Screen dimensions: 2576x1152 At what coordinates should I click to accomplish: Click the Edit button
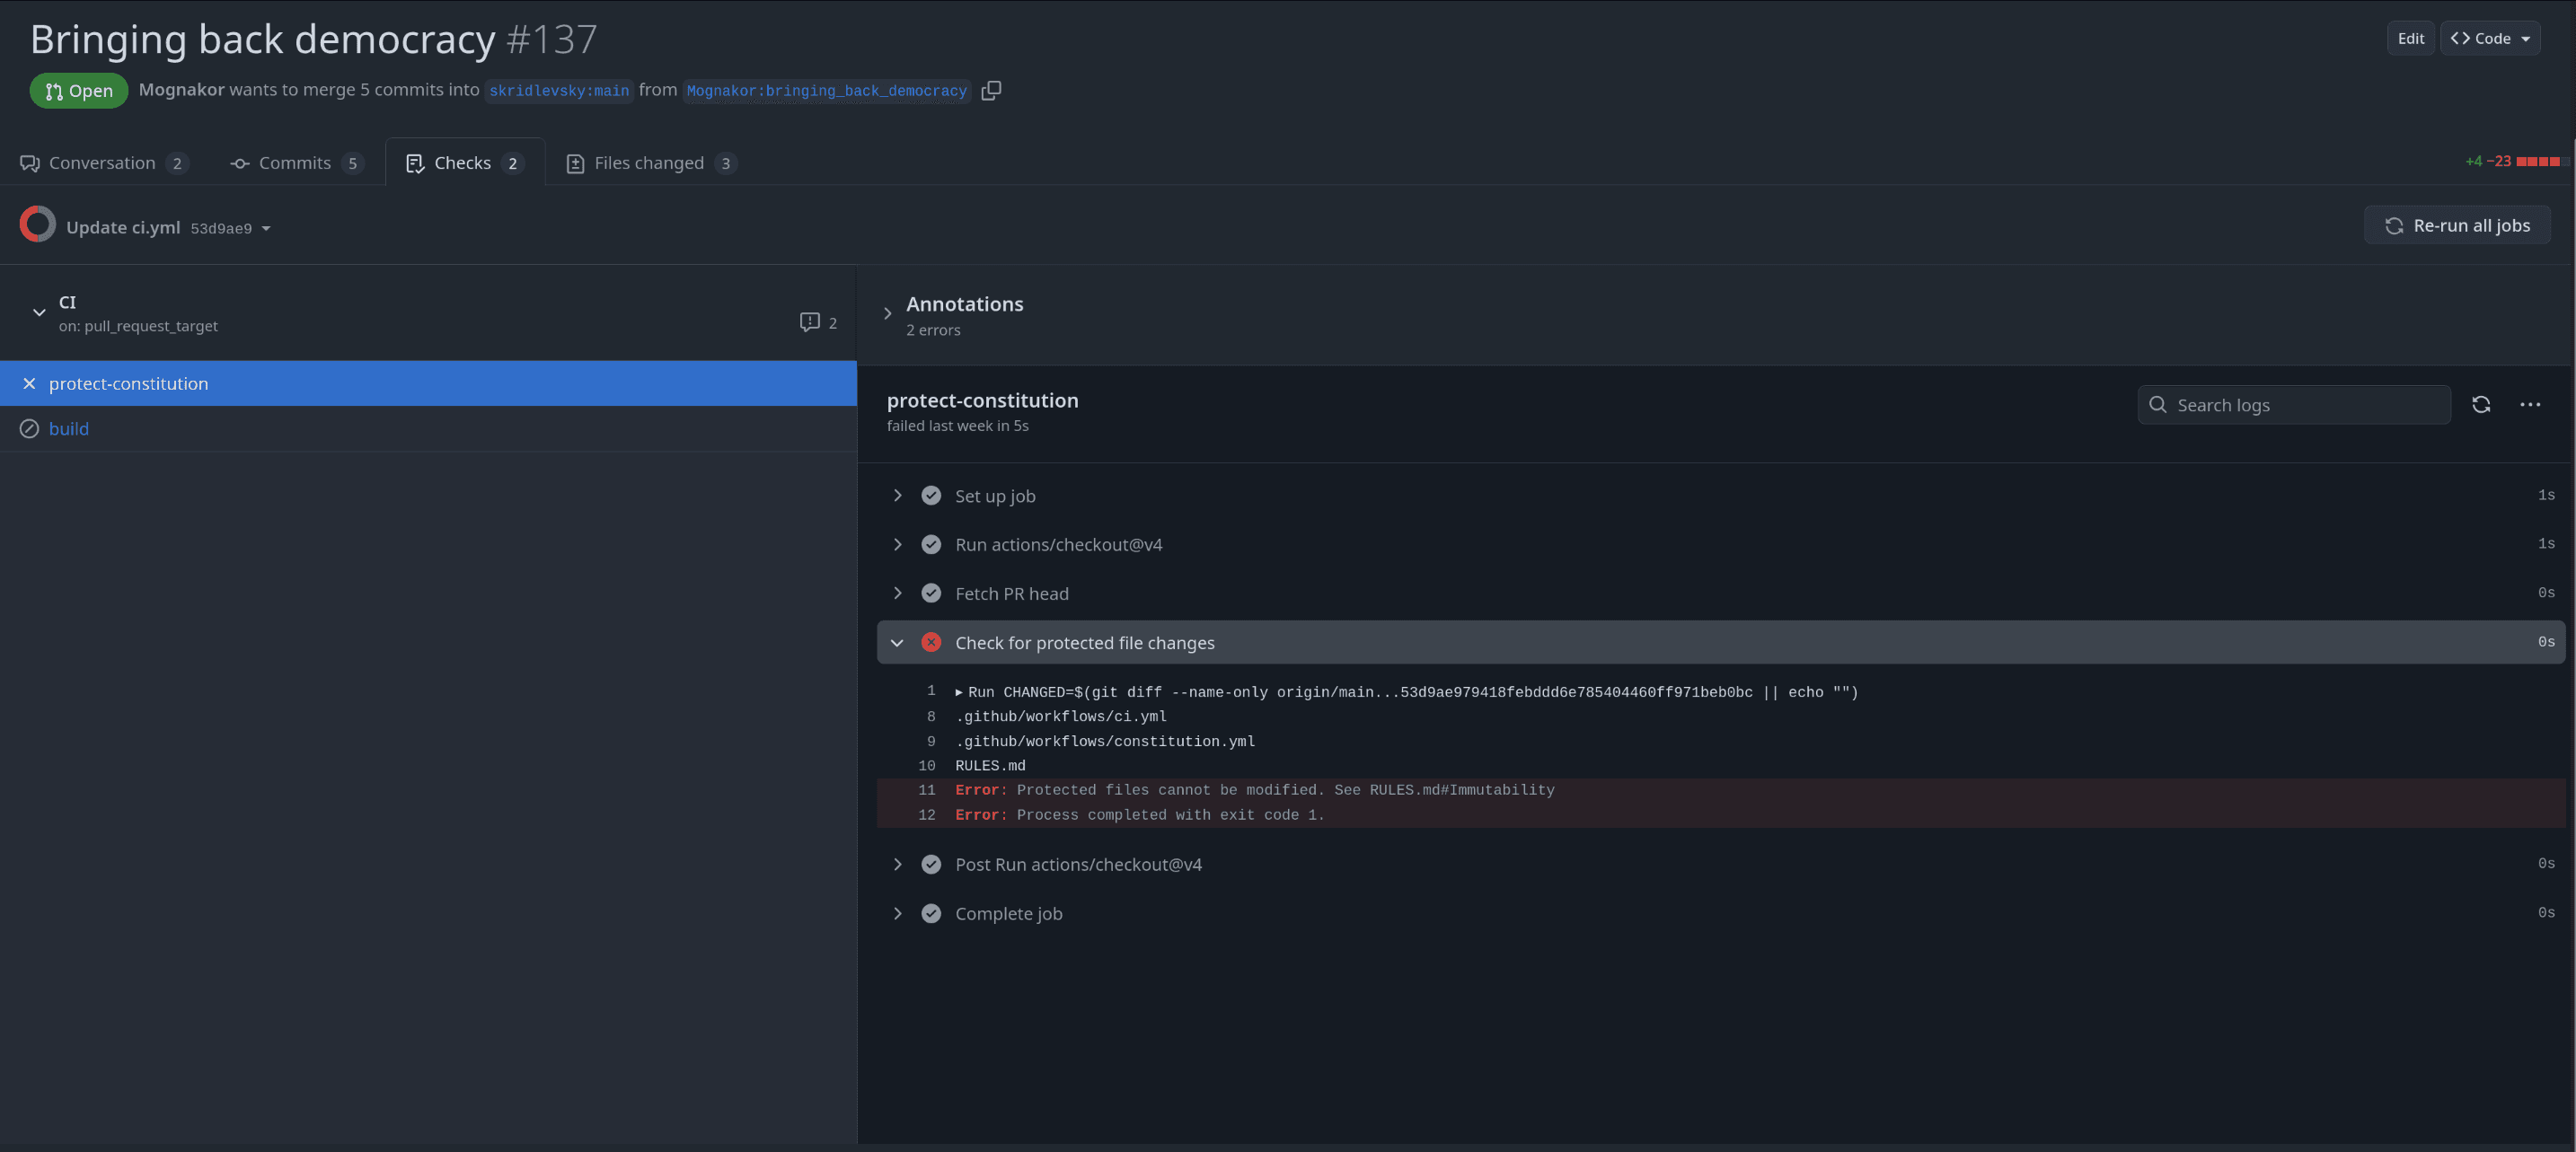(x=2410, y=38)
